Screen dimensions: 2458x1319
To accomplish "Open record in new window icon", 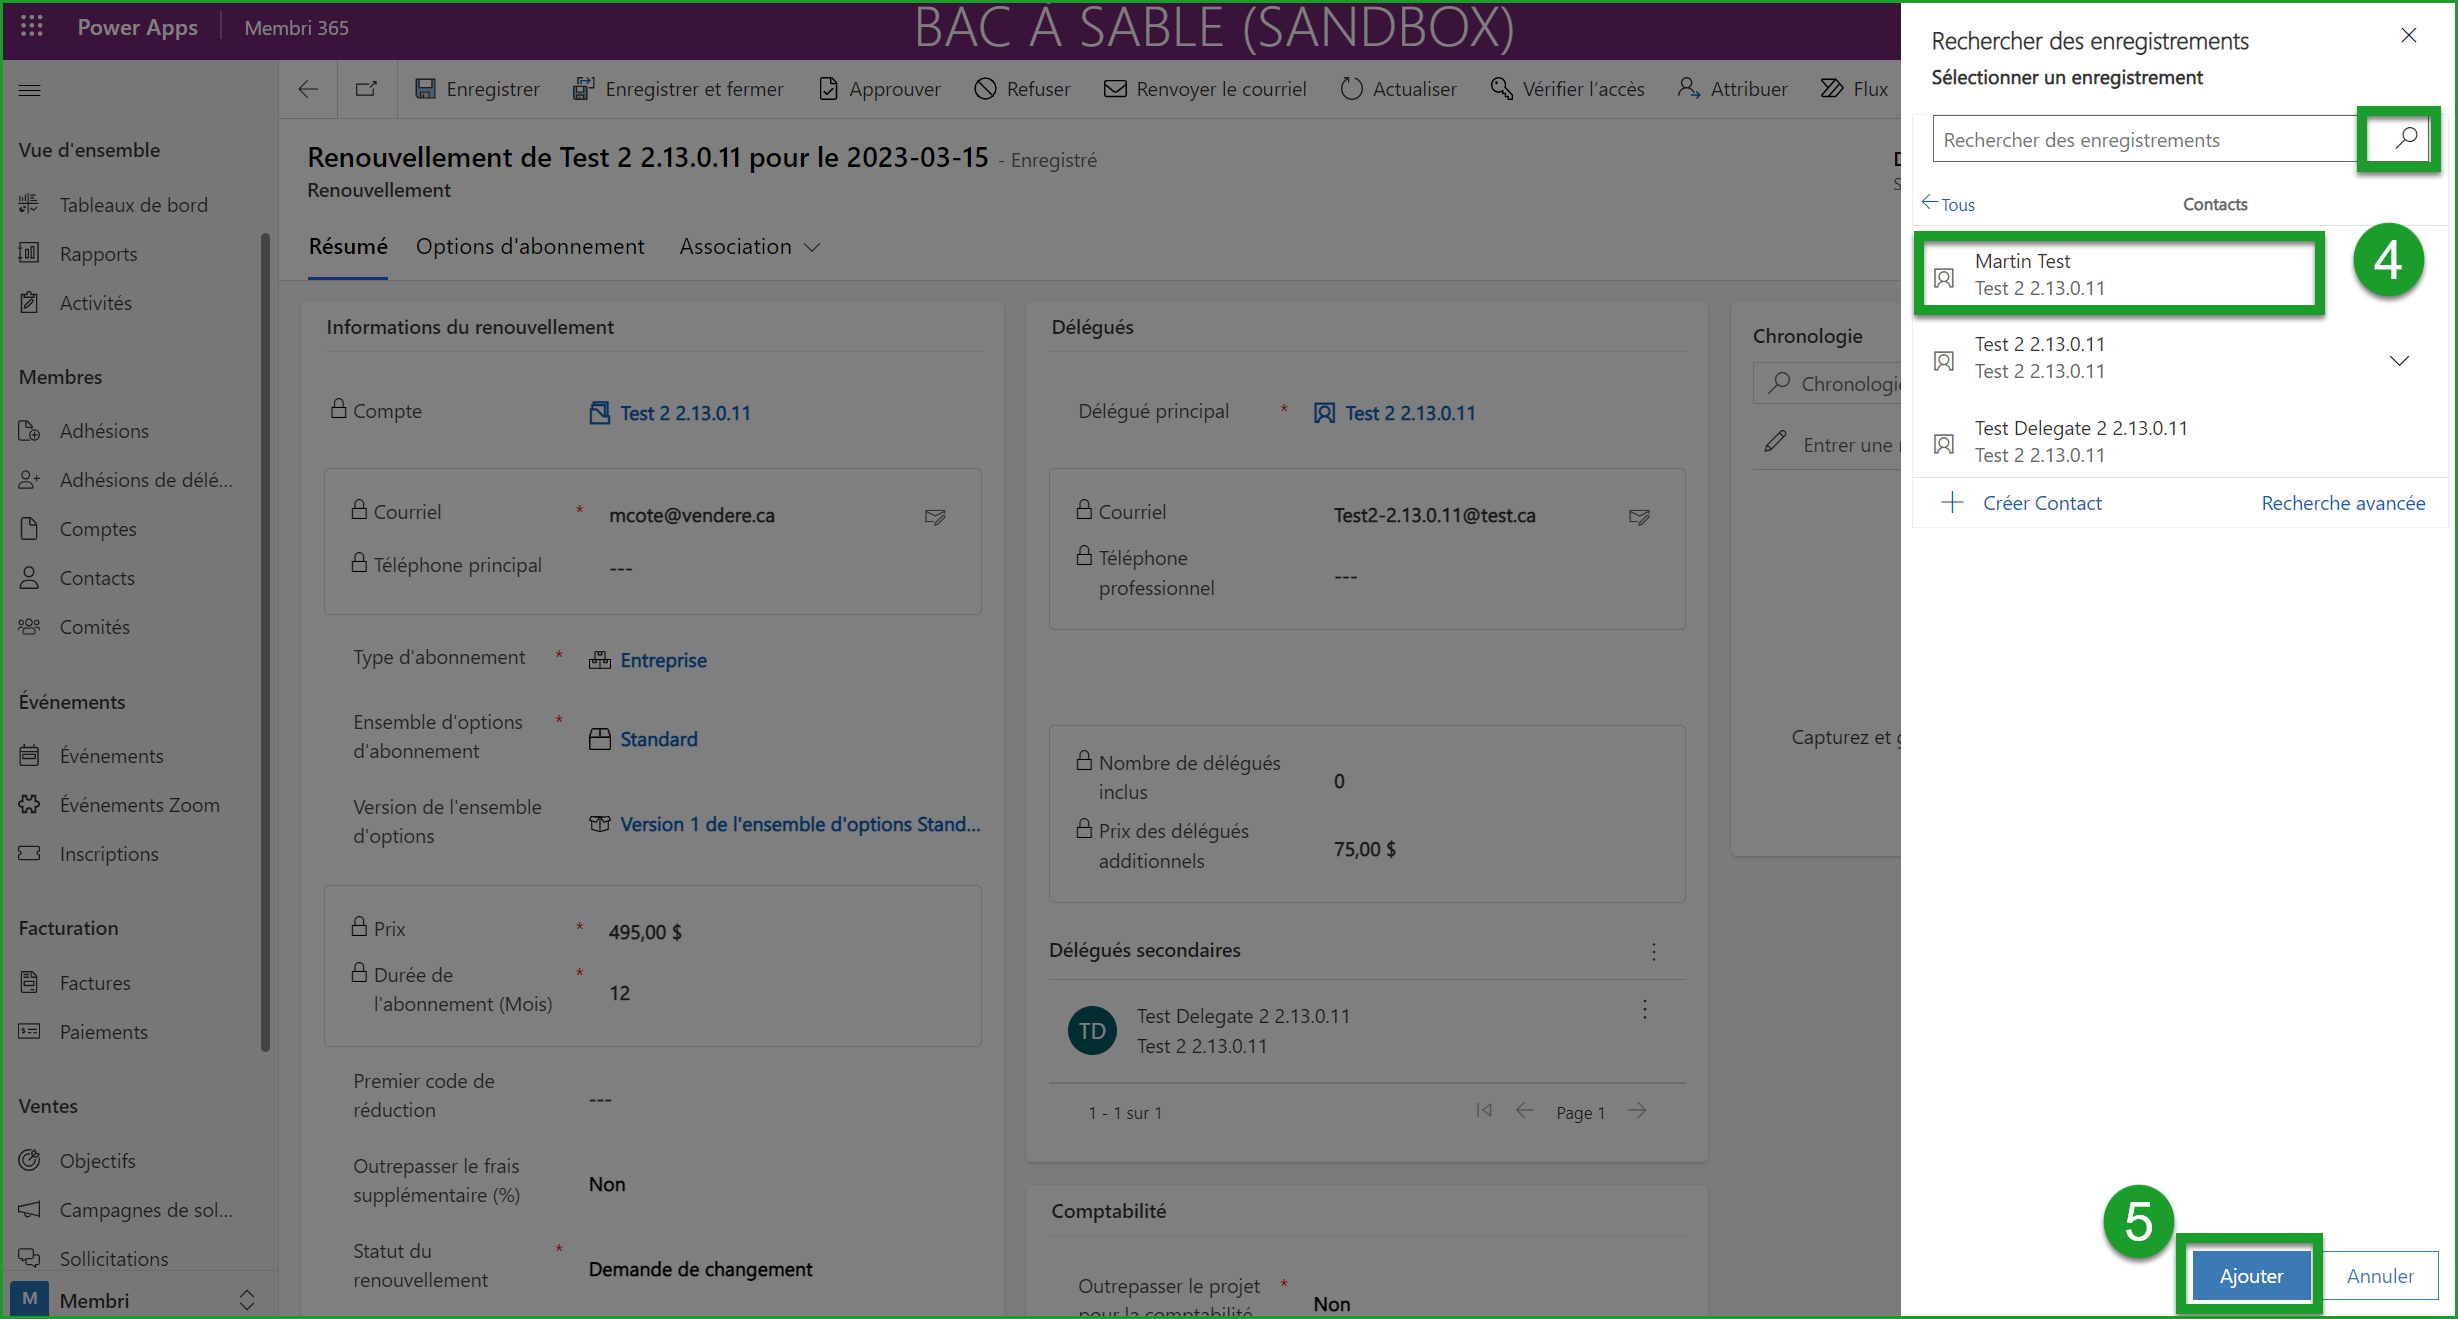I will 366,89.
